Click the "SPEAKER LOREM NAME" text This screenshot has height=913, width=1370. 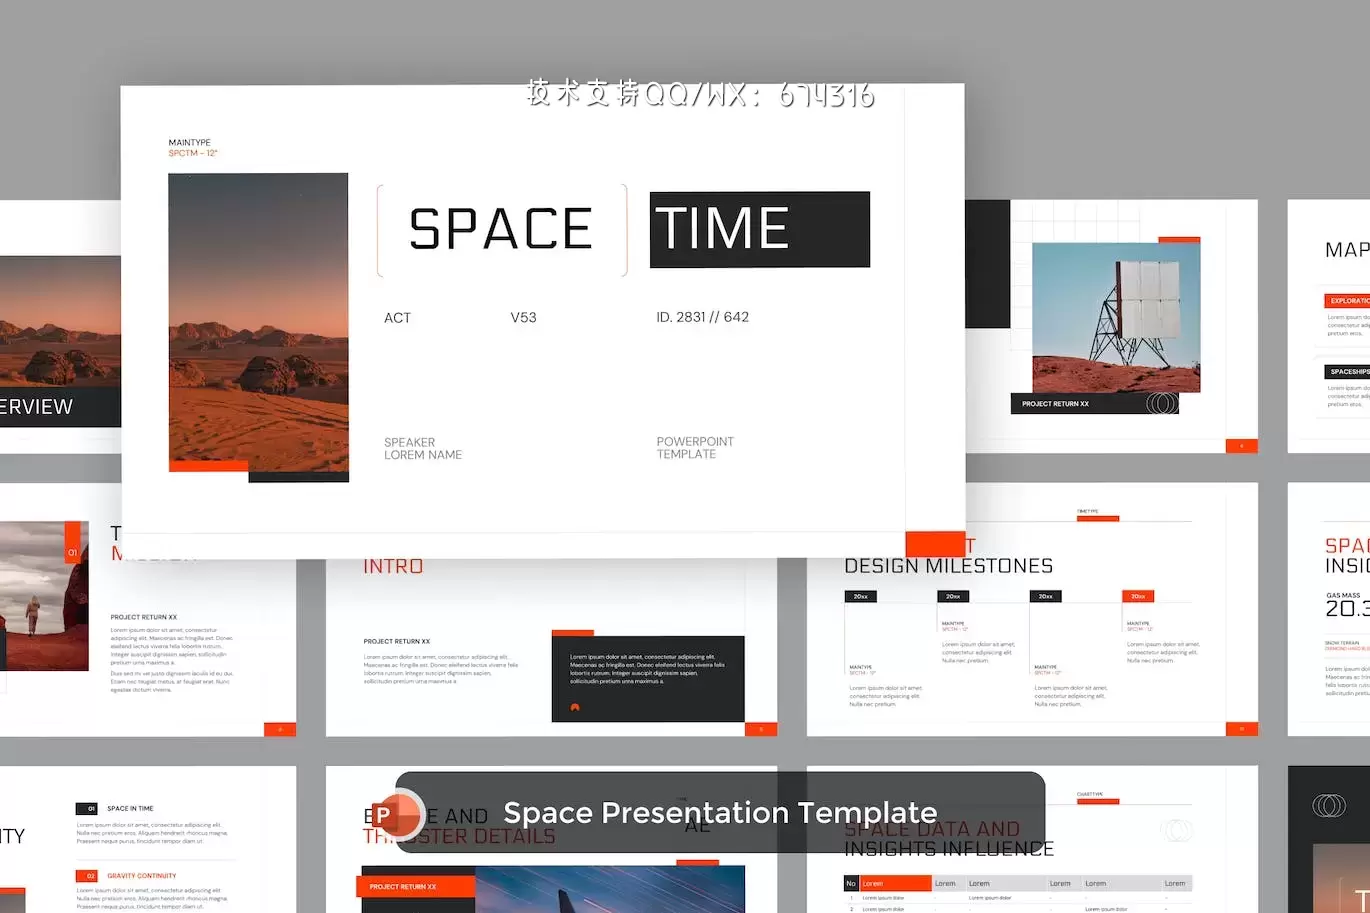[x=423, y=448]
